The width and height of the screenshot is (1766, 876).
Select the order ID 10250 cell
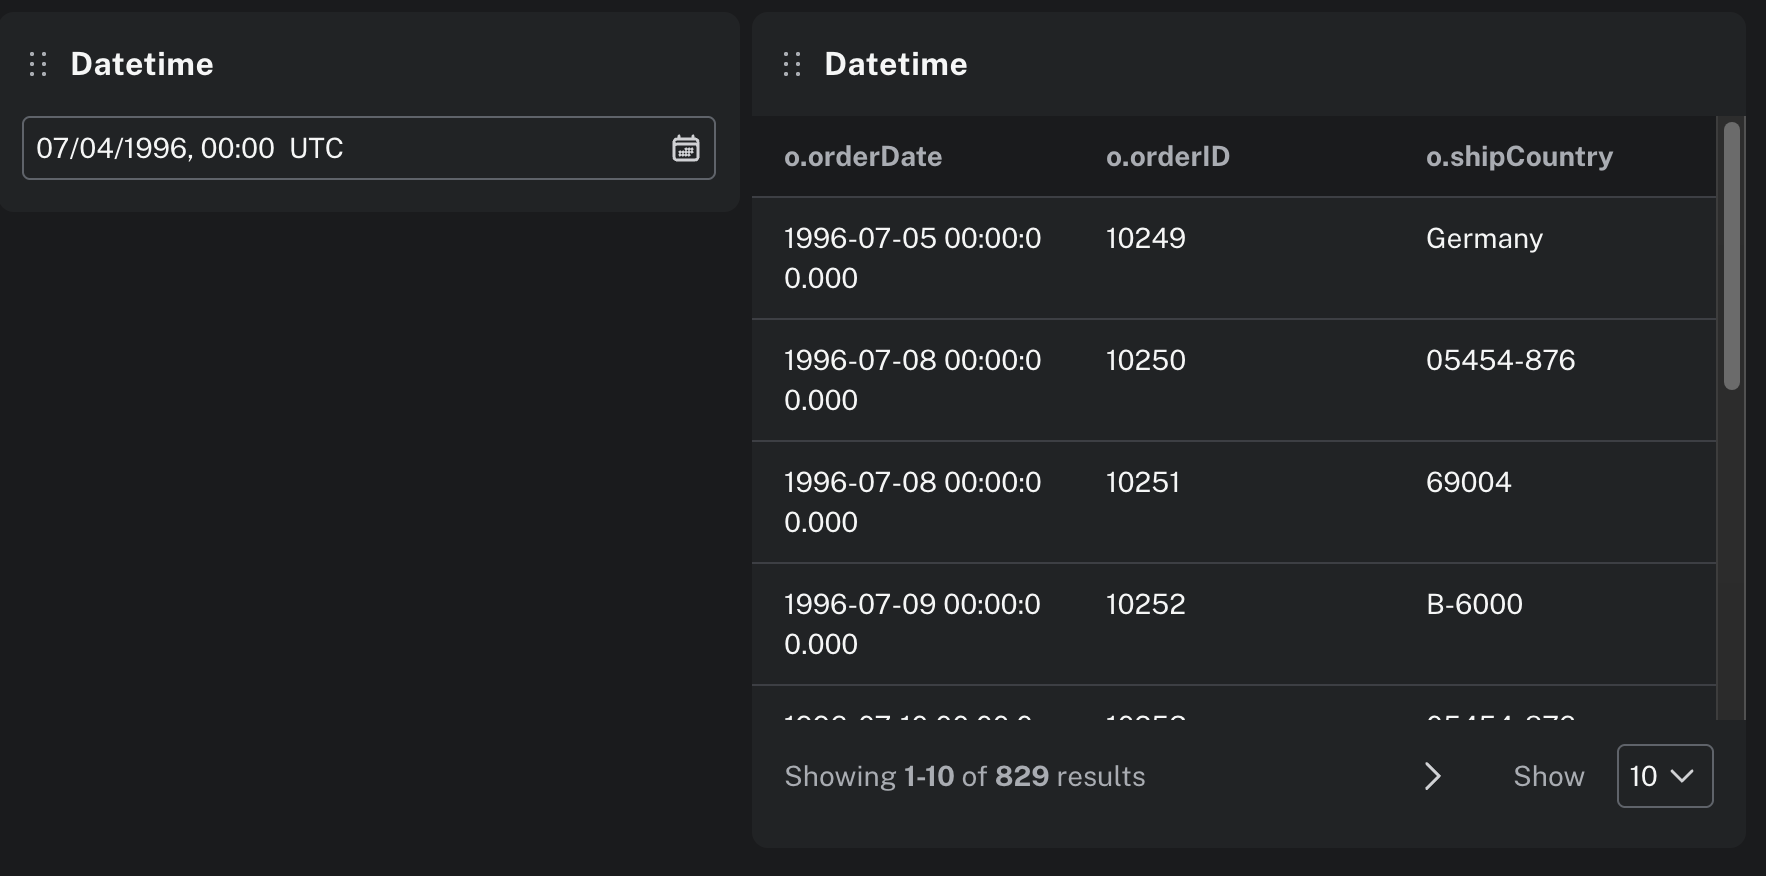tap(1145, 361)
